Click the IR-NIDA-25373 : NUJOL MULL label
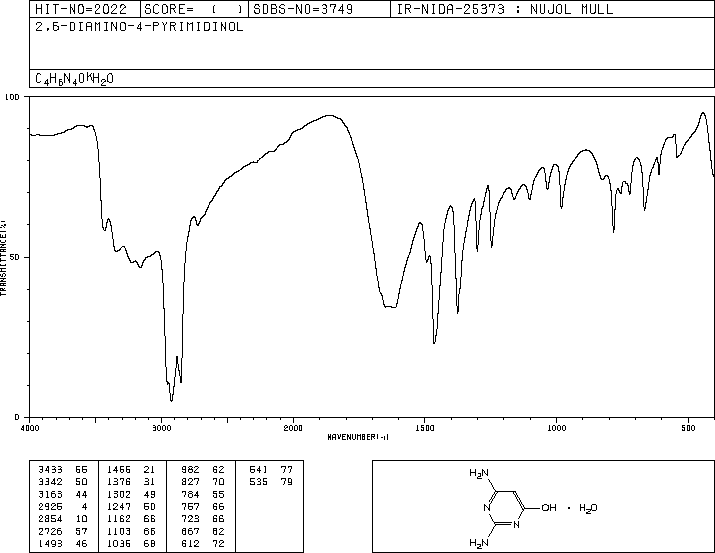 coord(505,9)
